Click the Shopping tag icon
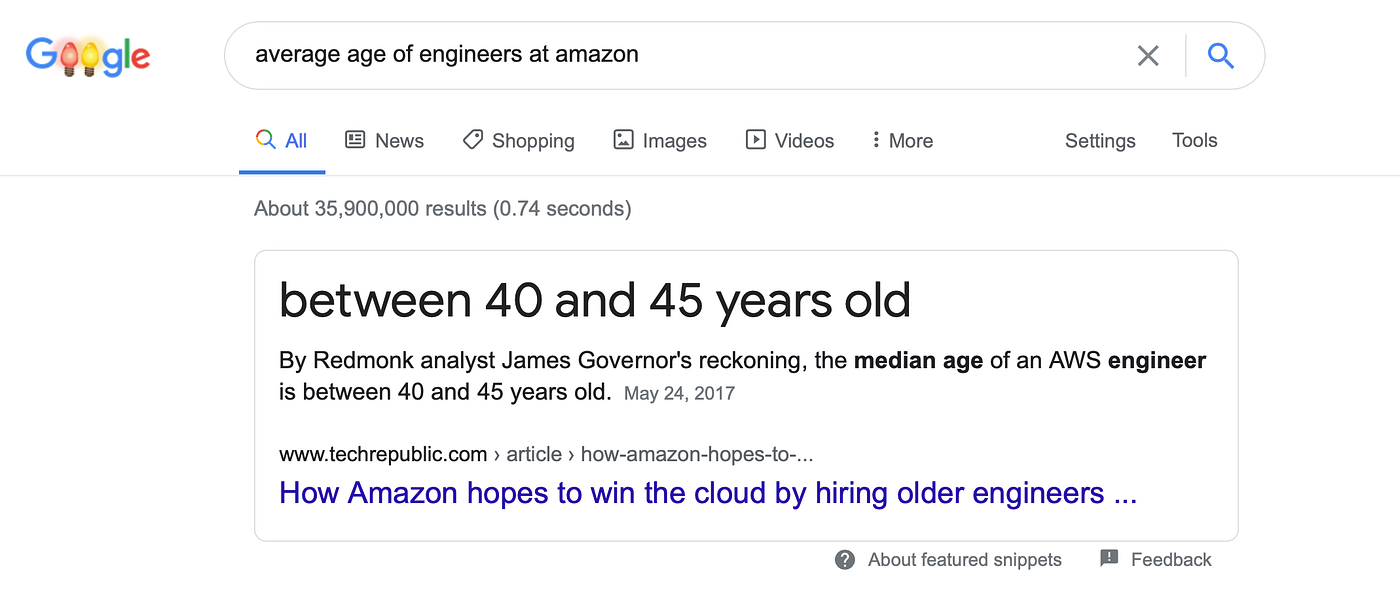 coord(472,140)
